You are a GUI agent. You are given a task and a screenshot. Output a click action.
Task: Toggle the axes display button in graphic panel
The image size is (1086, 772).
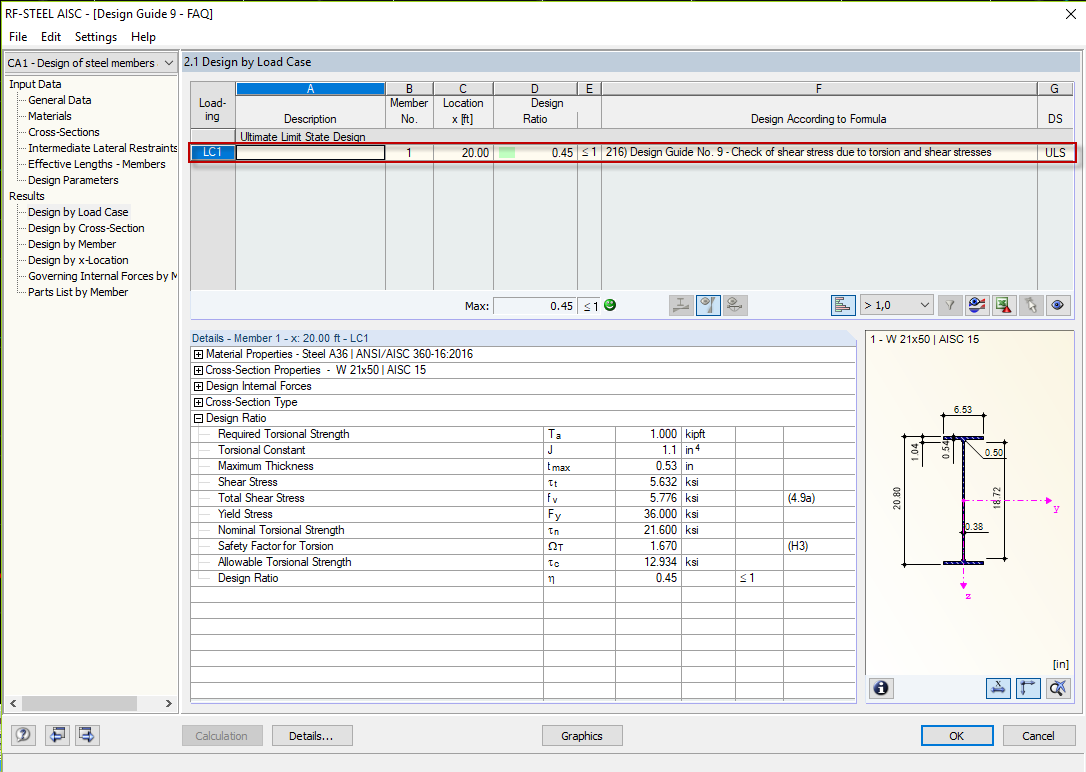click(x=1028, y=688)
